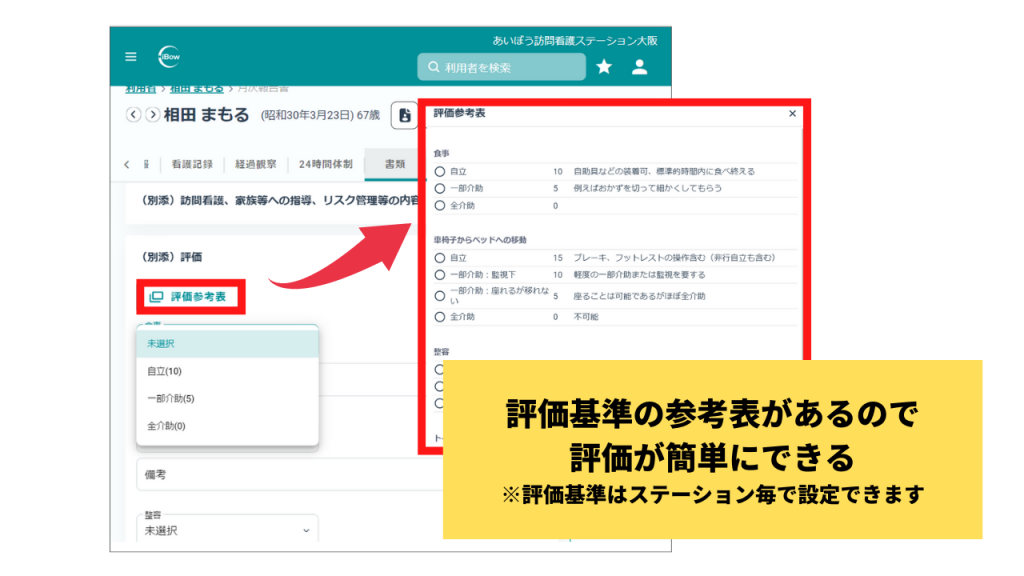Switch to the 書類 tab
The height and width of the screenshot is (576, 1024).
[395, 164]
